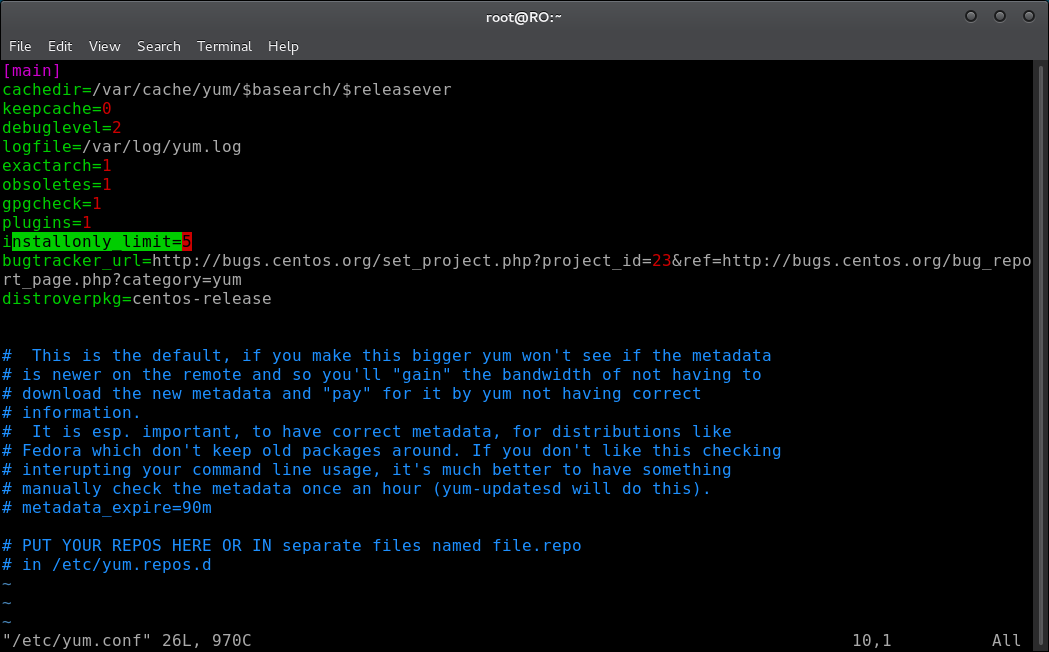
Task: Click the rightmost window control circle
Action: (x=1029, y=16)
